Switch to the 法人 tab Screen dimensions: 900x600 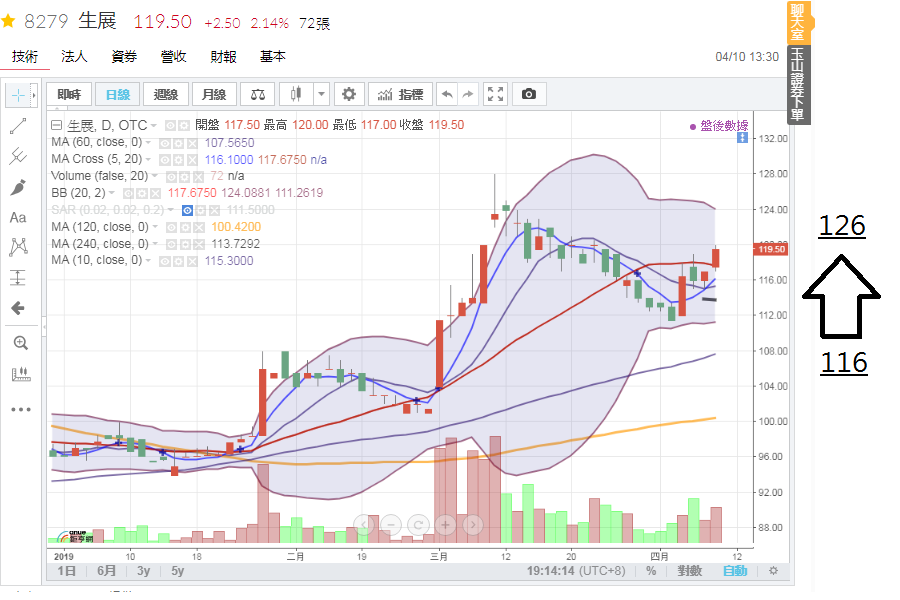tap(74, 57)
